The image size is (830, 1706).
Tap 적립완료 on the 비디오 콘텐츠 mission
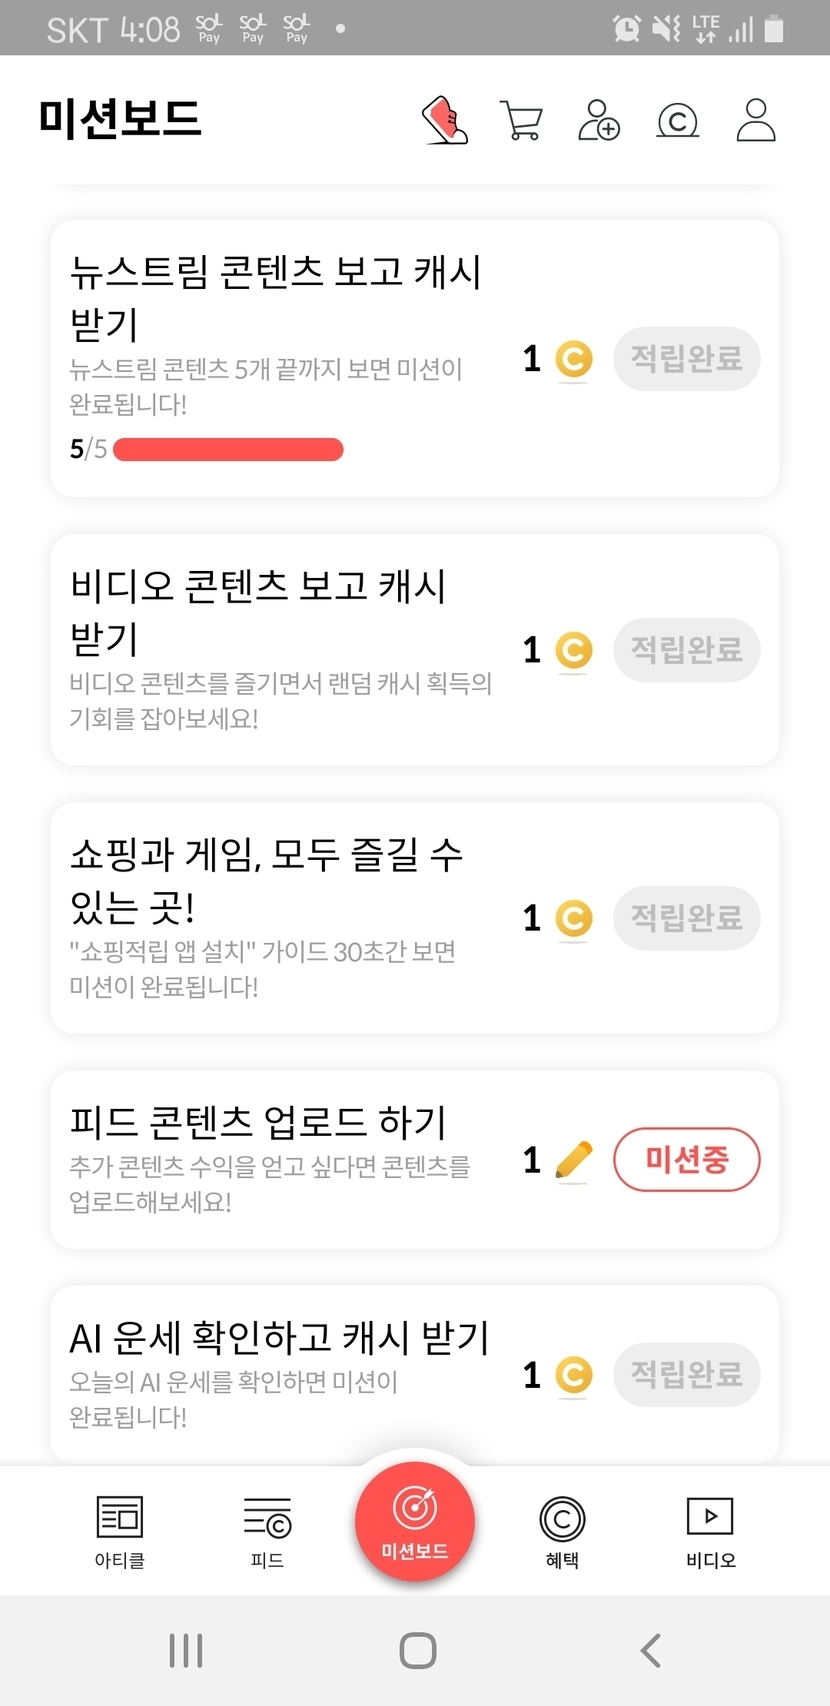[687, 650]
